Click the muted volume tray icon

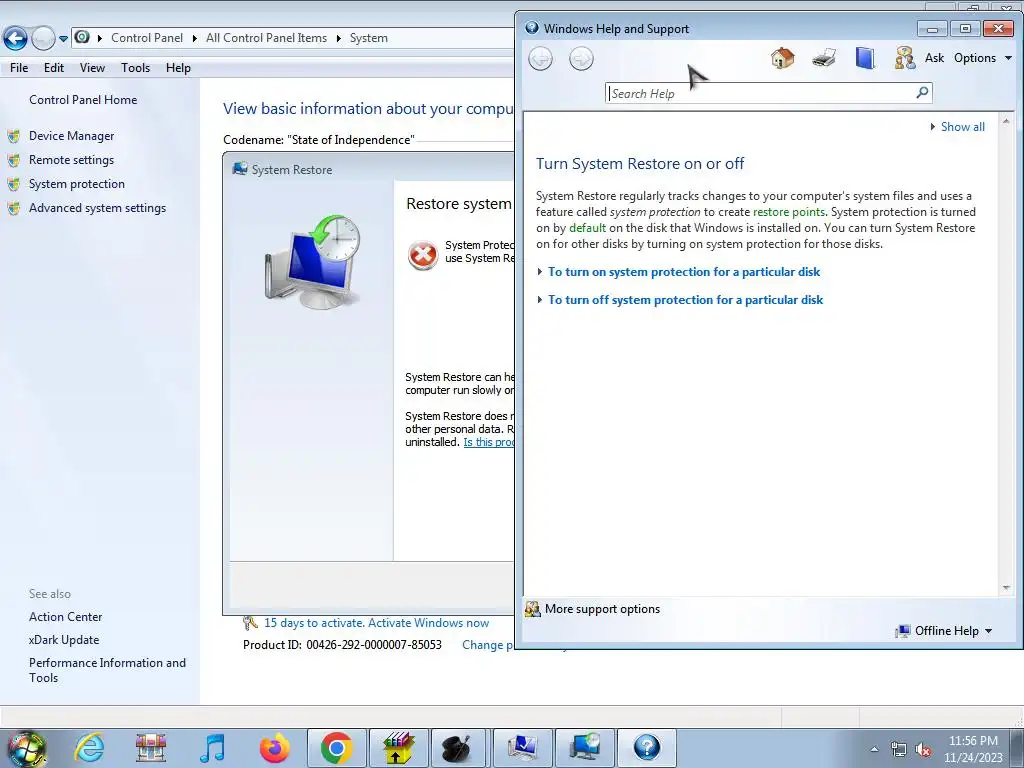(923, 750)
